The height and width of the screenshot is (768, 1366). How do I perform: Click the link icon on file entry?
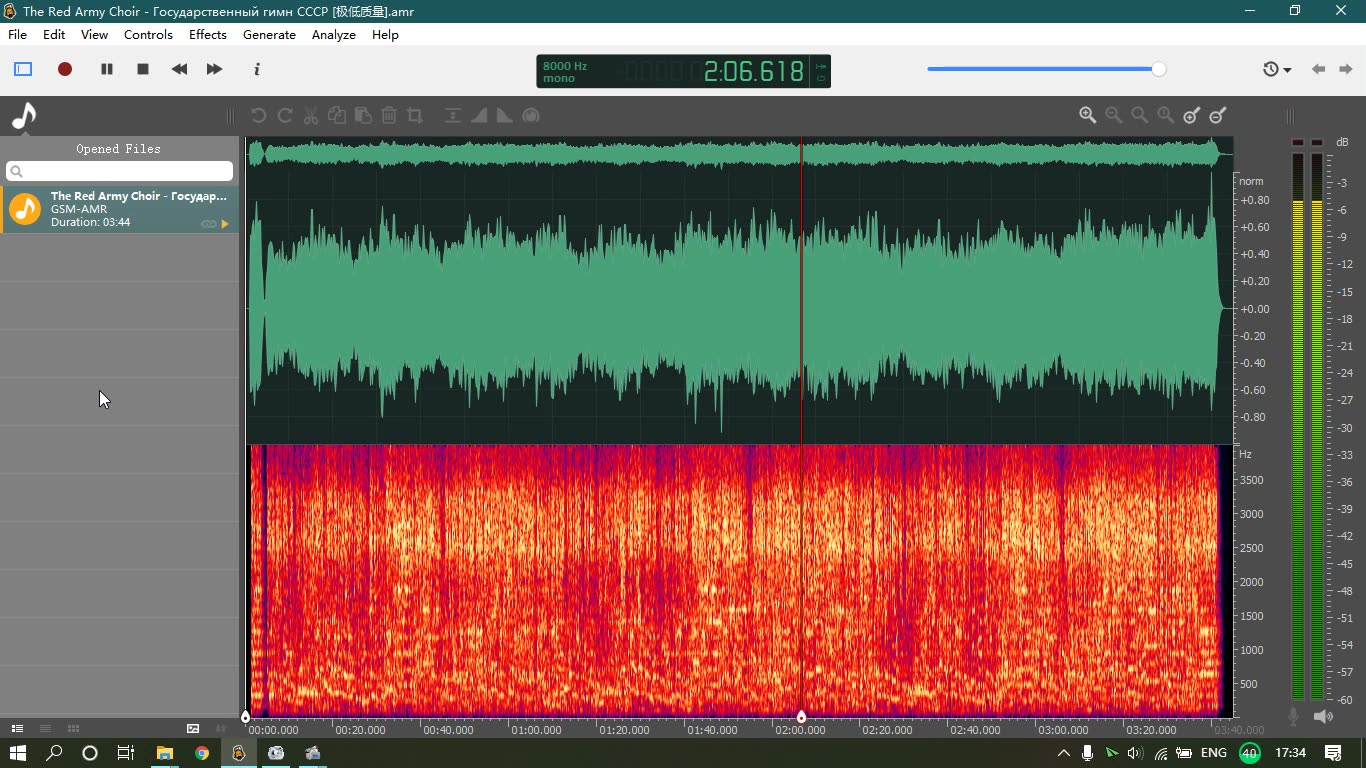pos(208,224)
